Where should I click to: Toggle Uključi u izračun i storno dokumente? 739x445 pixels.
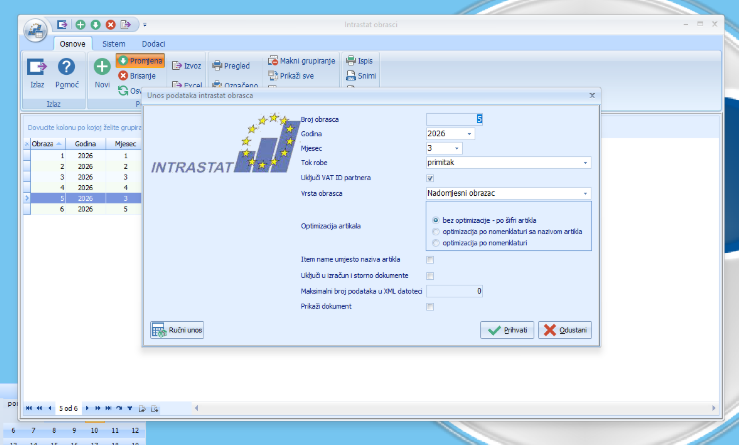point(430,276)
